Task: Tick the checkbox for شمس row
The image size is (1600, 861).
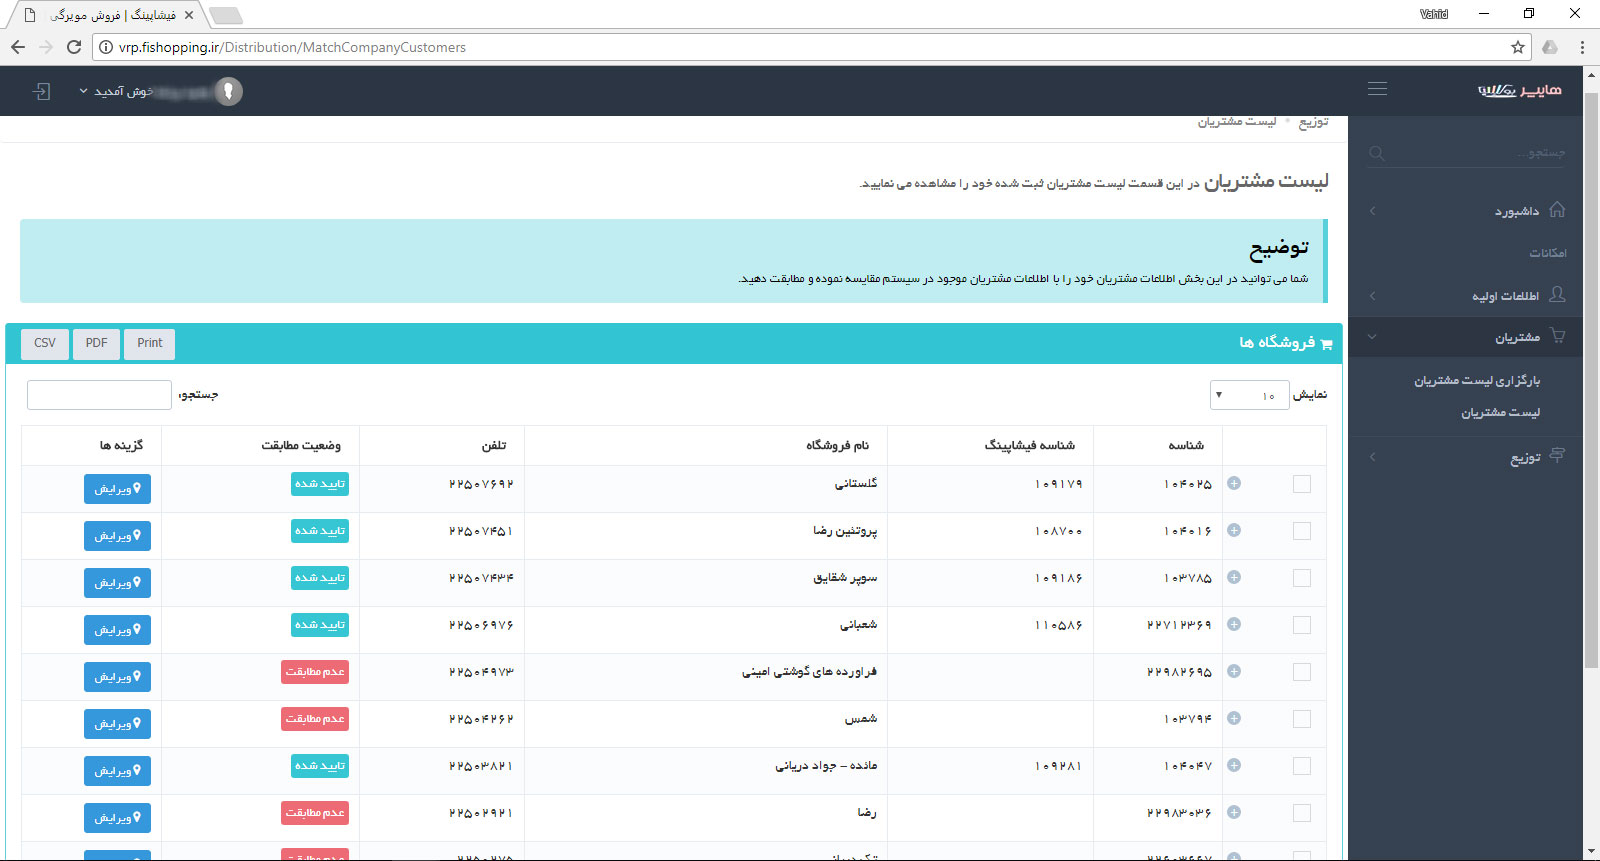Action: (x=1301, y=719)
